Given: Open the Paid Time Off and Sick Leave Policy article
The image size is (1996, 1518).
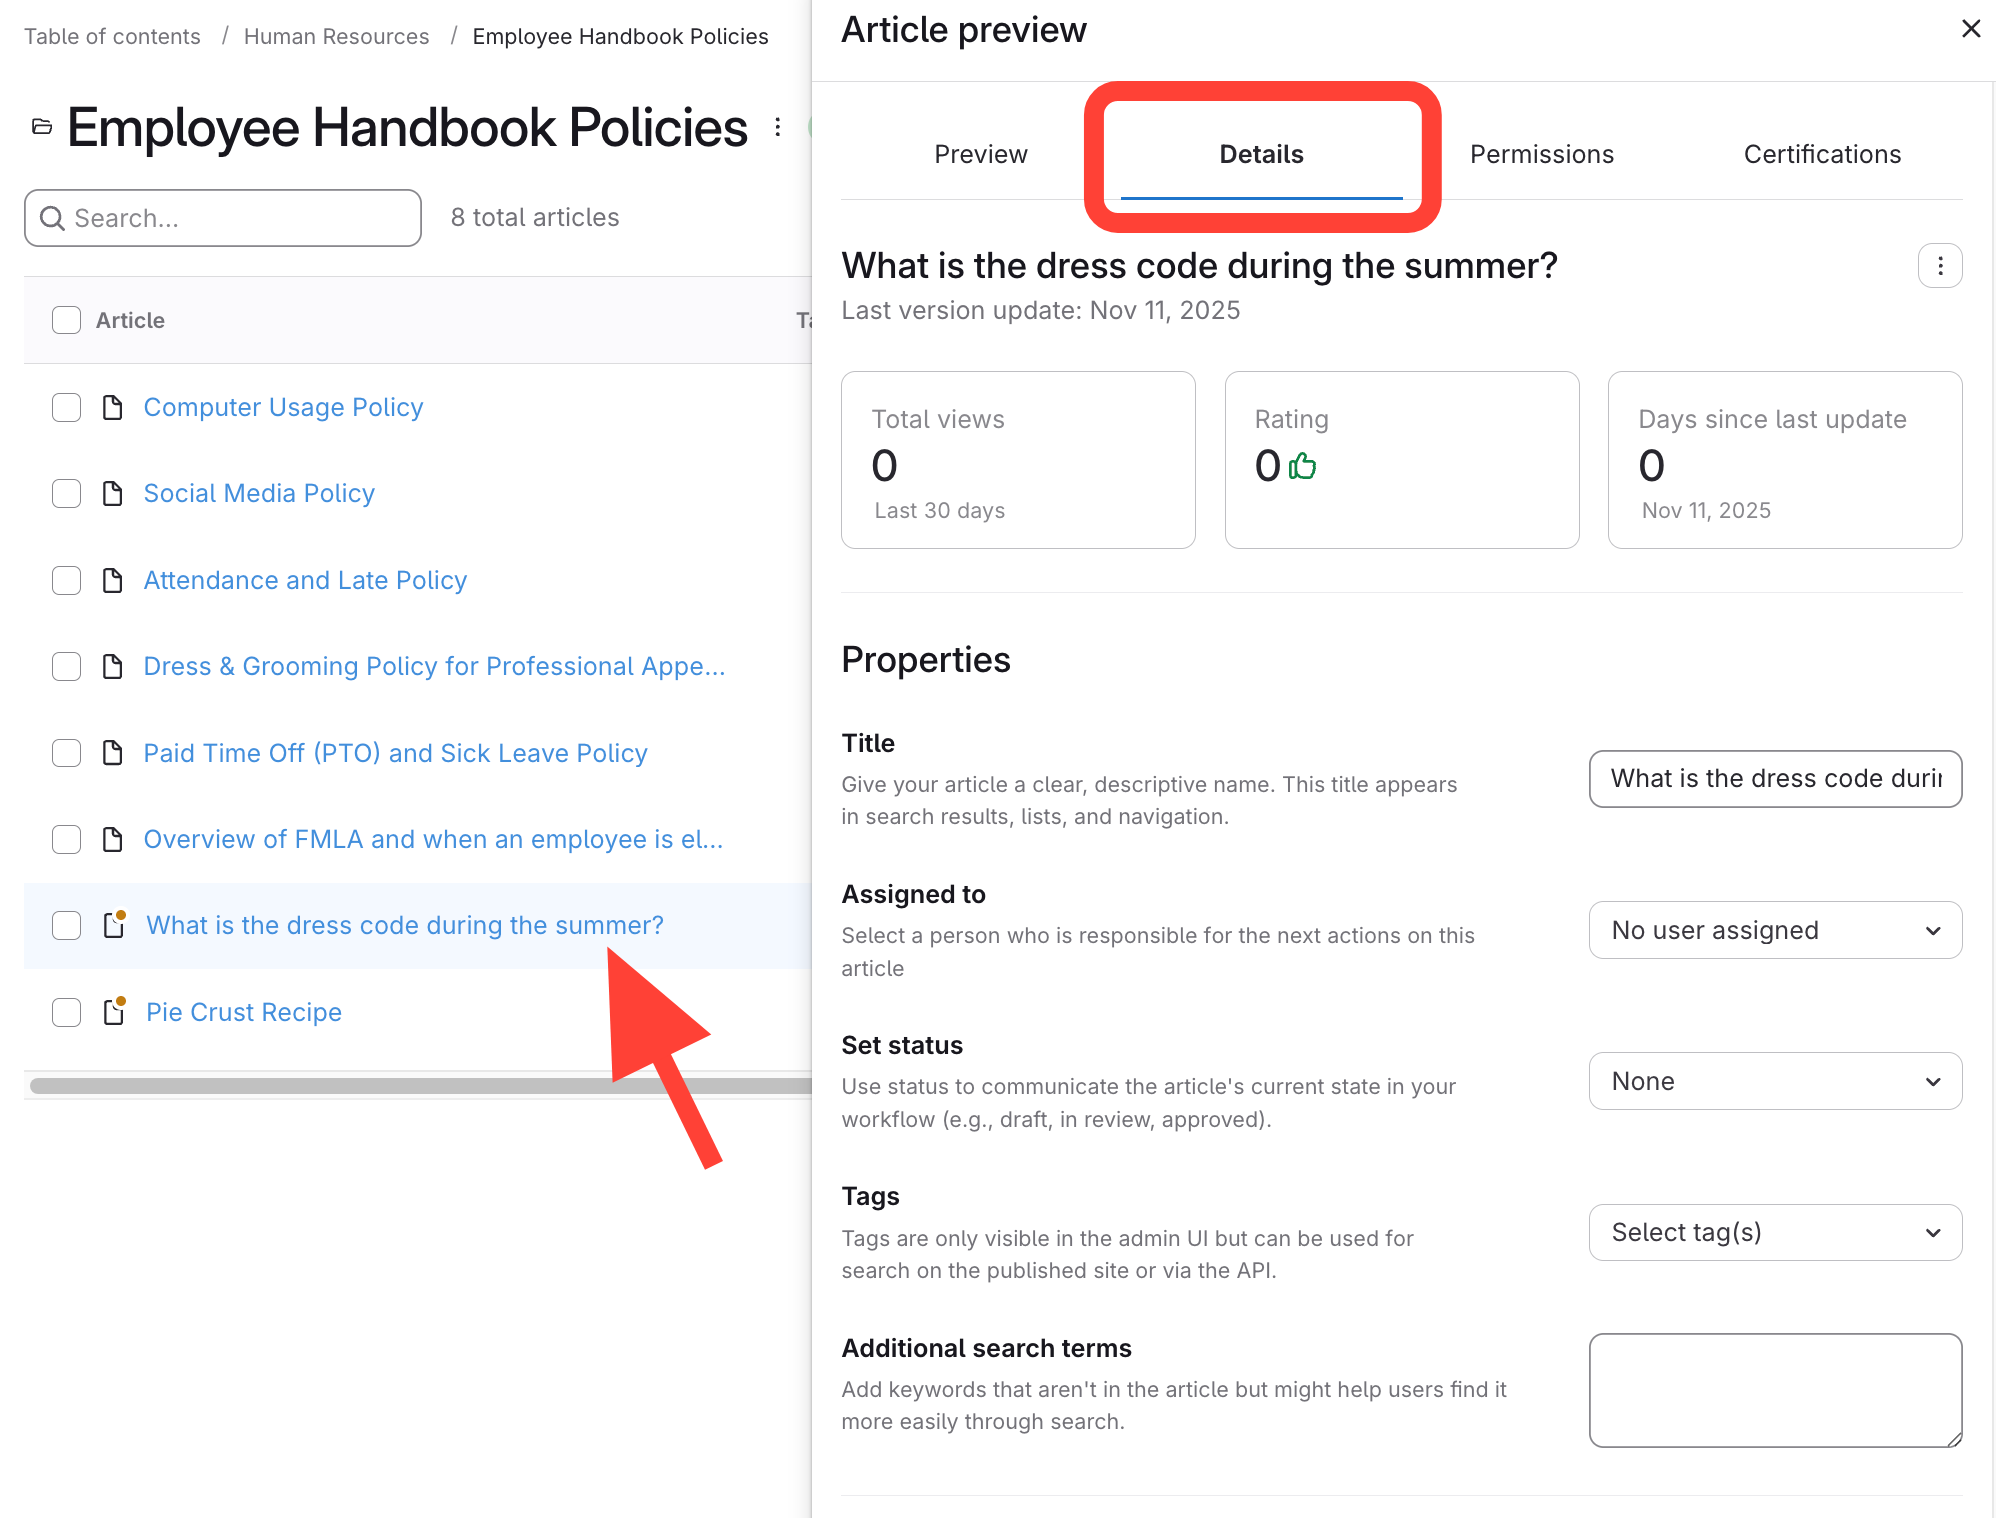Looking at the screenshot, I should [395, 753].
